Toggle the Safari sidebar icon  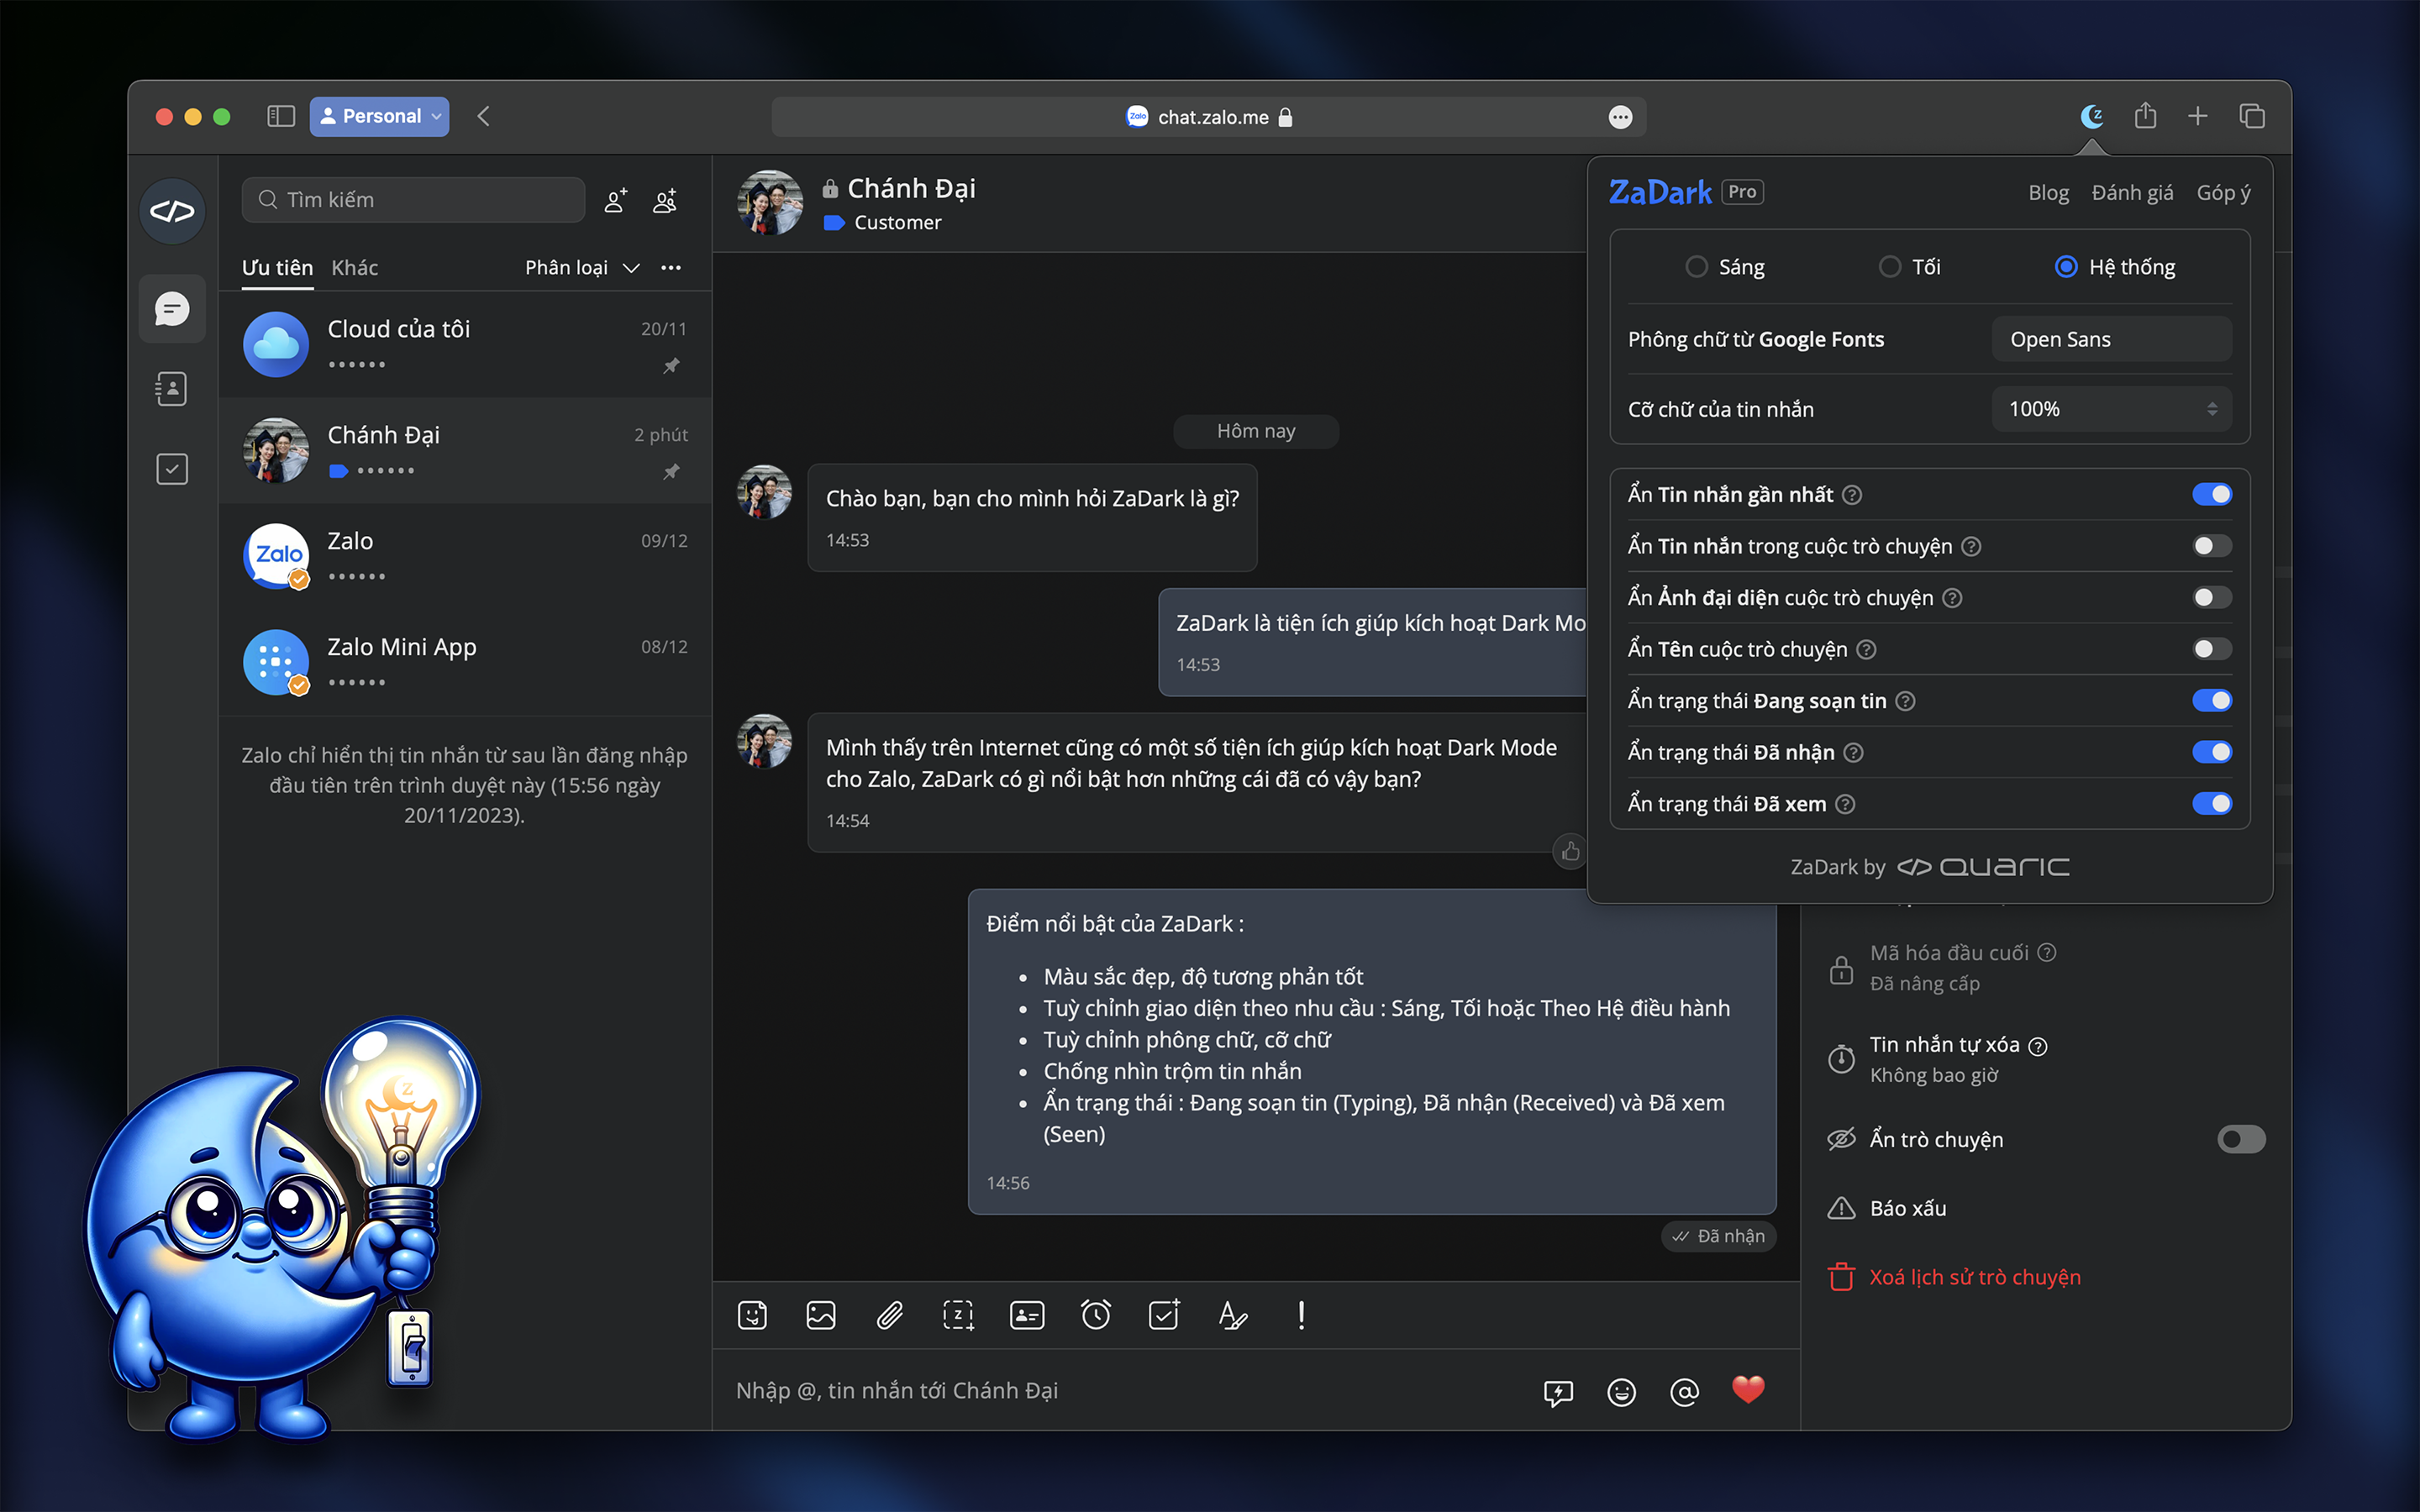tap(281, 116)
